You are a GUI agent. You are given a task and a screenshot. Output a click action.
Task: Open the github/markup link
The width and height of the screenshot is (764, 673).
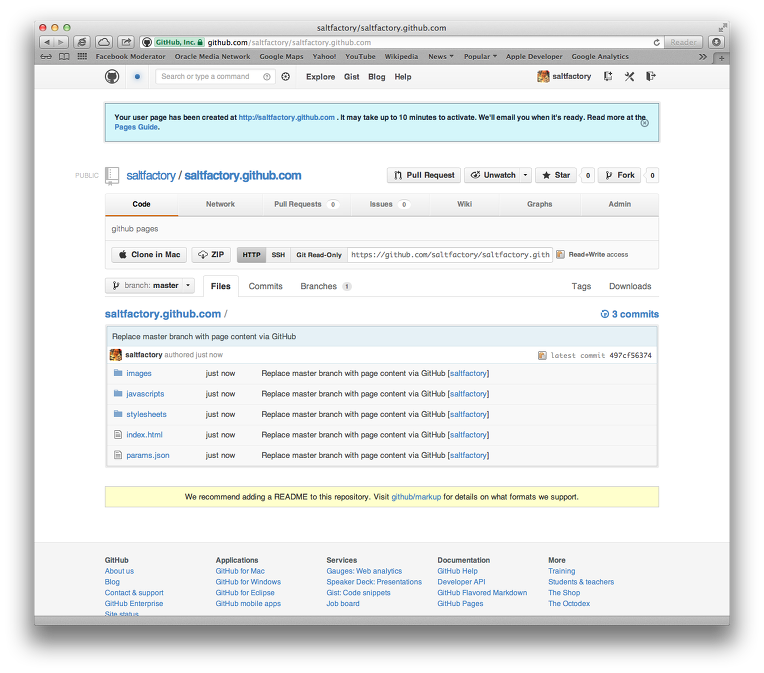click(x=416, y=497)
